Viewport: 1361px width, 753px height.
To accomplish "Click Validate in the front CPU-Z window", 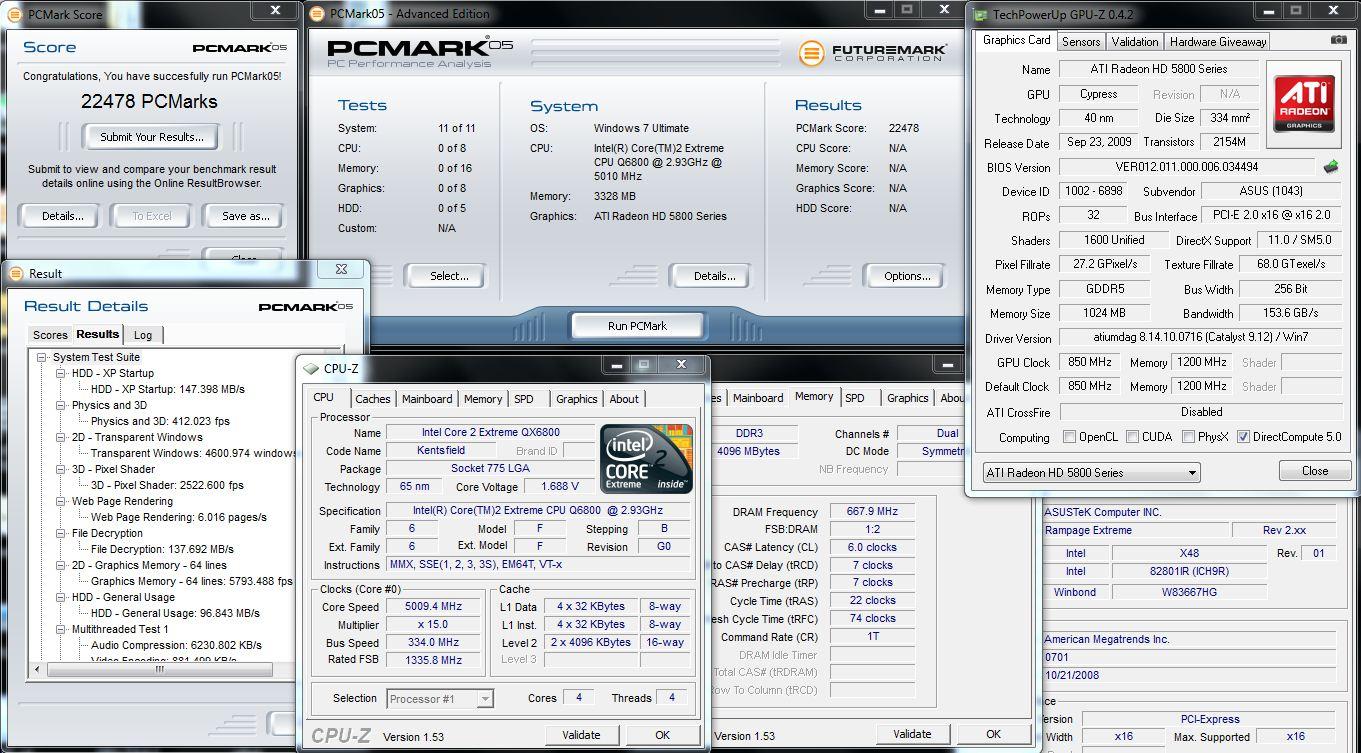I will point(581,735).
